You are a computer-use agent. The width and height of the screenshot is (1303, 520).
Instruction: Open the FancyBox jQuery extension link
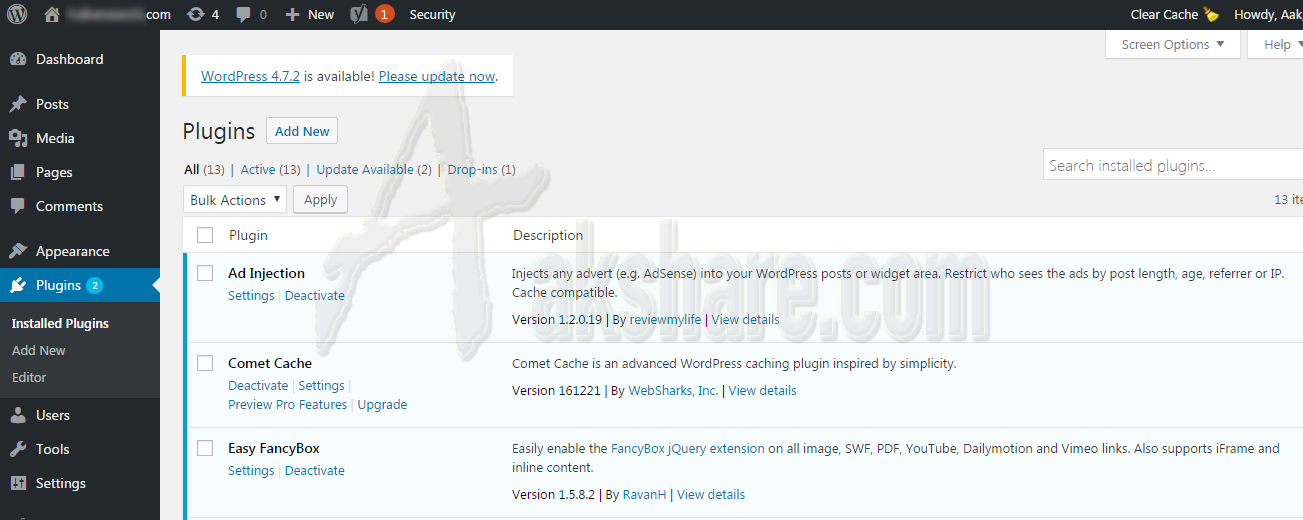pyautogui.click(x=688, y=448)
